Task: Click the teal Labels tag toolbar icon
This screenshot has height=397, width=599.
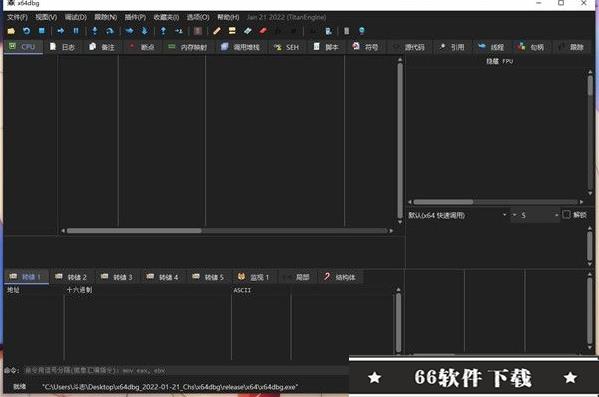Action: (x=248, y=31)
